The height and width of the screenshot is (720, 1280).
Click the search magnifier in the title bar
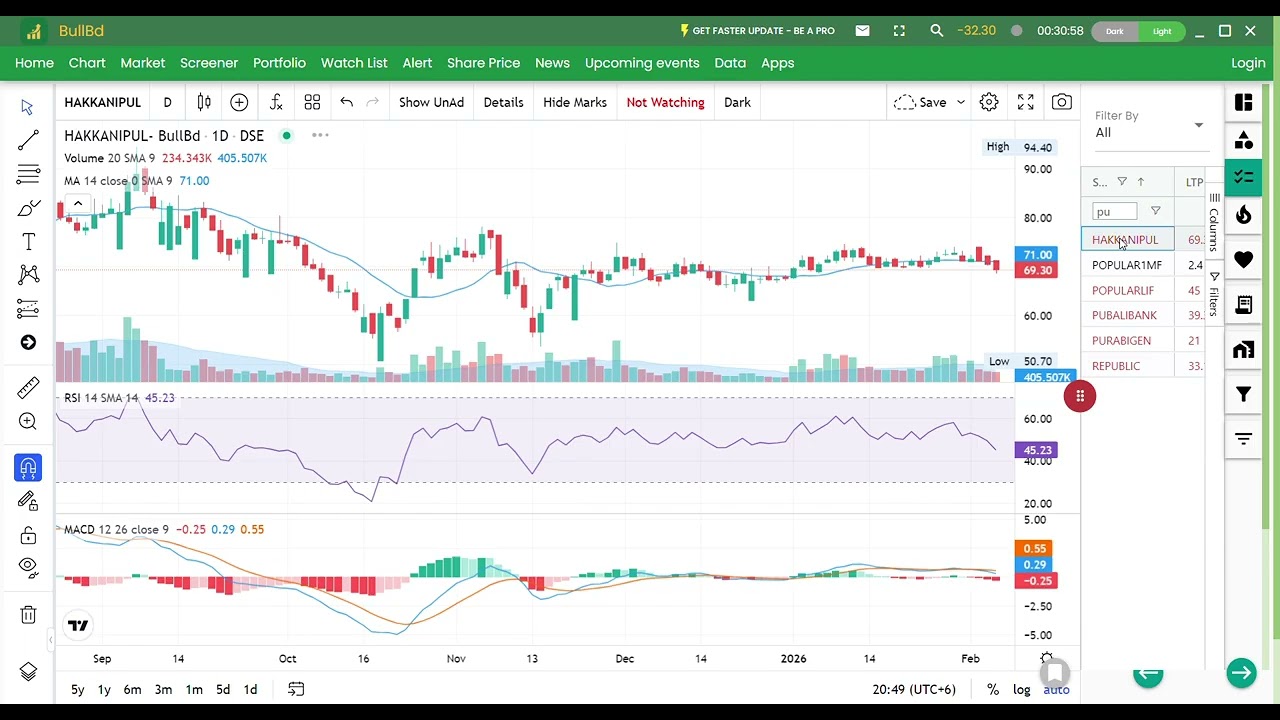coord(936,31)
